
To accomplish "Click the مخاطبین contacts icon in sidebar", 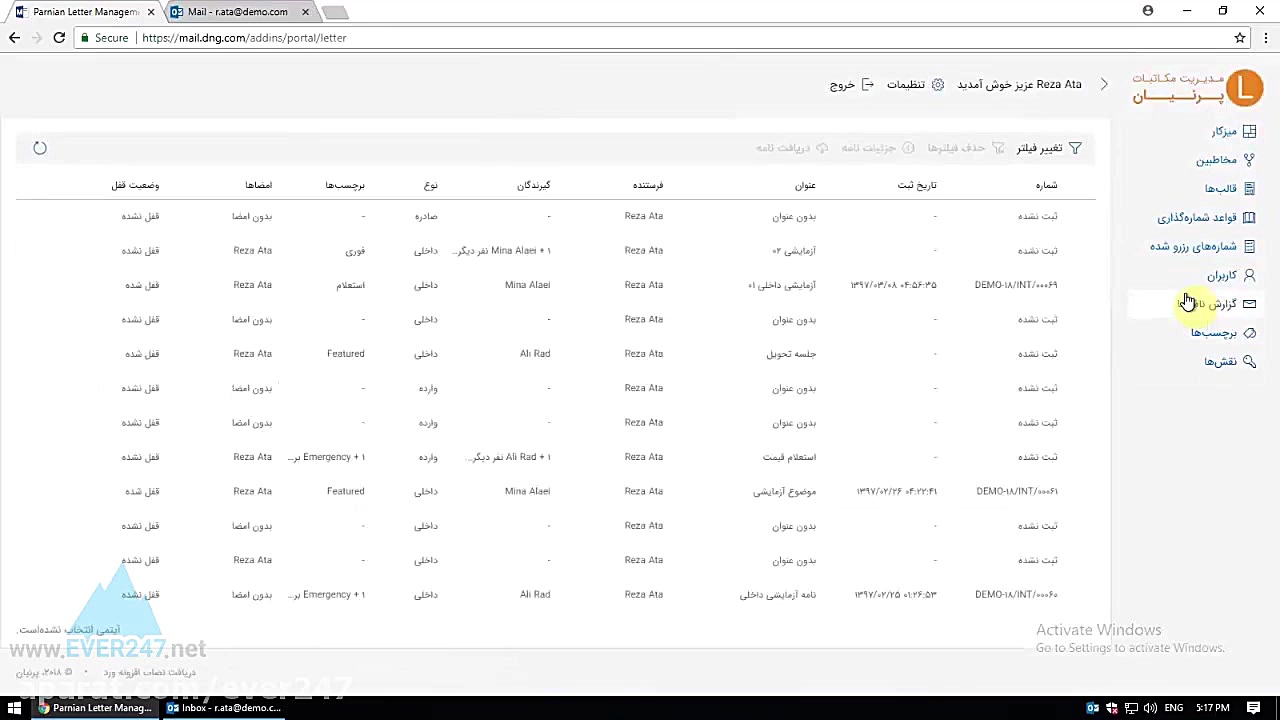I will click(1249, 160).
